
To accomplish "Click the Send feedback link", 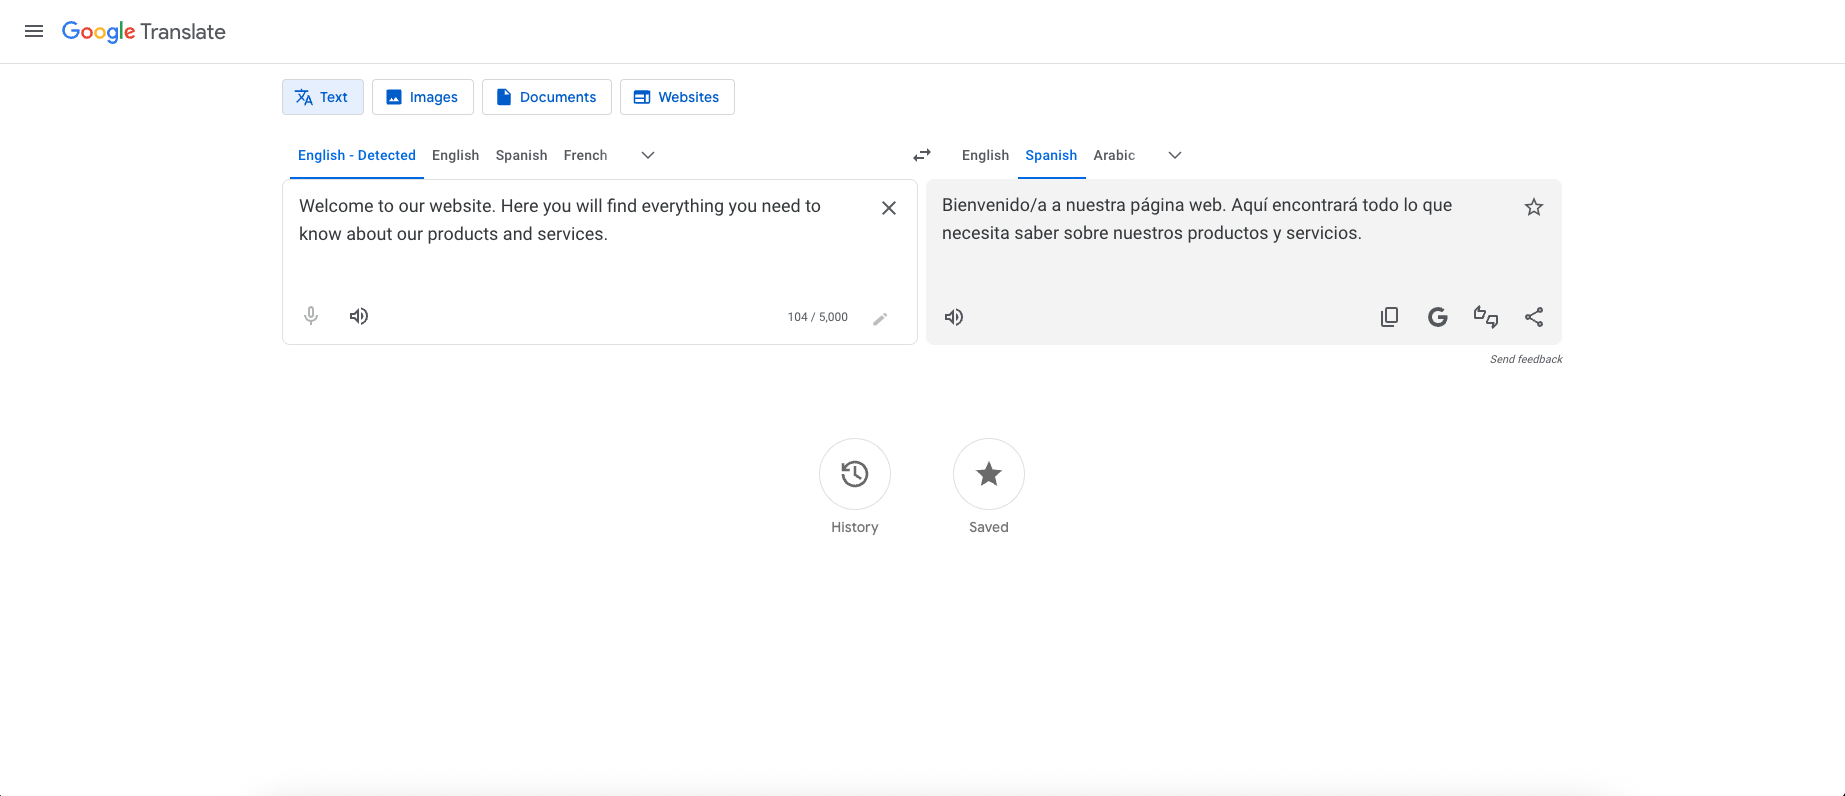I will [x=1526, y=359].
